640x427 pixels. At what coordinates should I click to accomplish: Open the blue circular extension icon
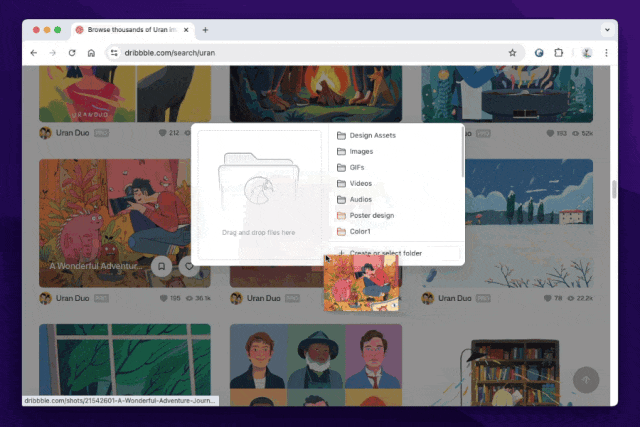[539, 53]
